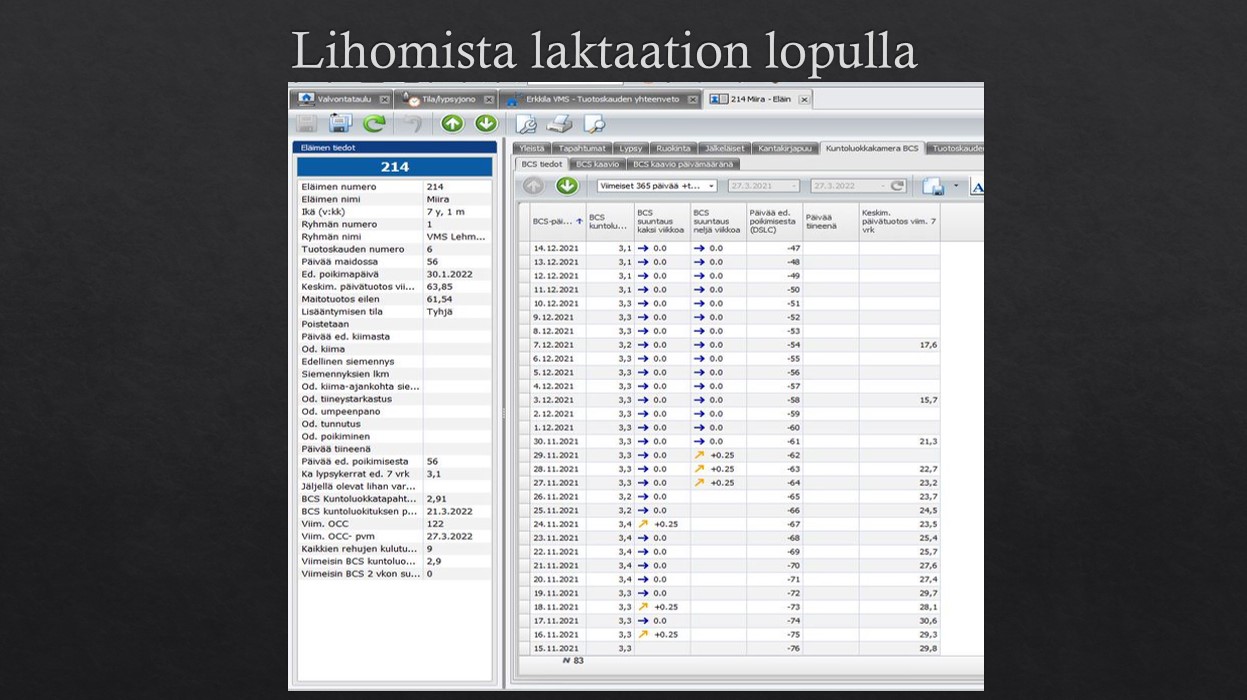Open the end date field 27.3.2022
This screenshot has height=700, width=1247.
[859, 186]
